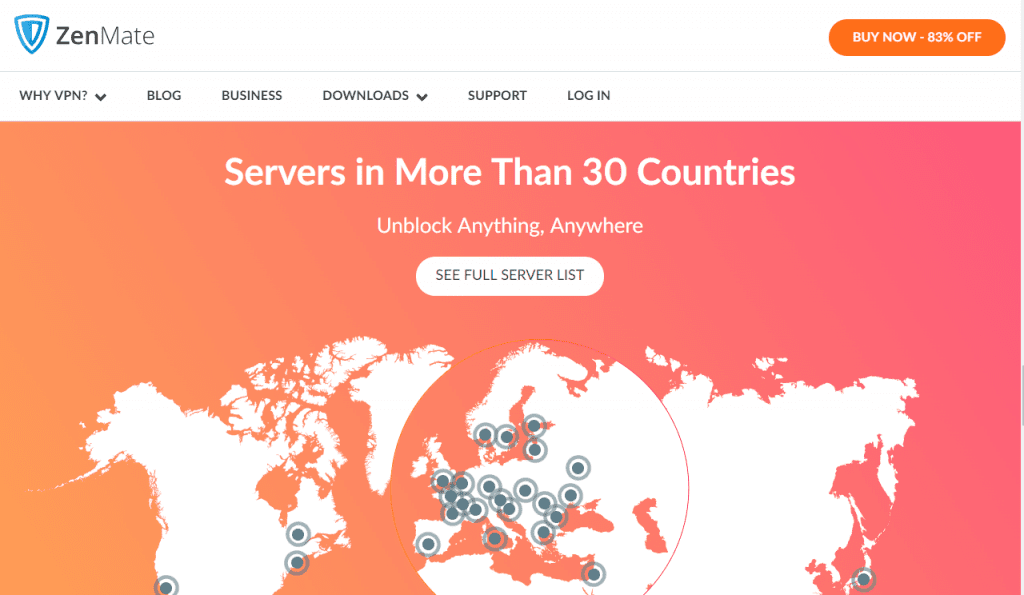Expand the WHY VPN? chevron arrow
The width and height of the screenshot is (1024, 595).
[101, 97]
